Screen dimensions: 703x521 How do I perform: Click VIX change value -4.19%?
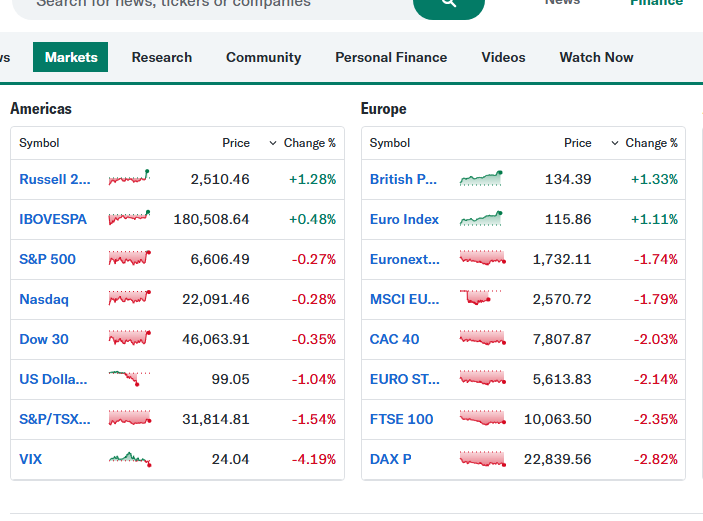(314, 459)
